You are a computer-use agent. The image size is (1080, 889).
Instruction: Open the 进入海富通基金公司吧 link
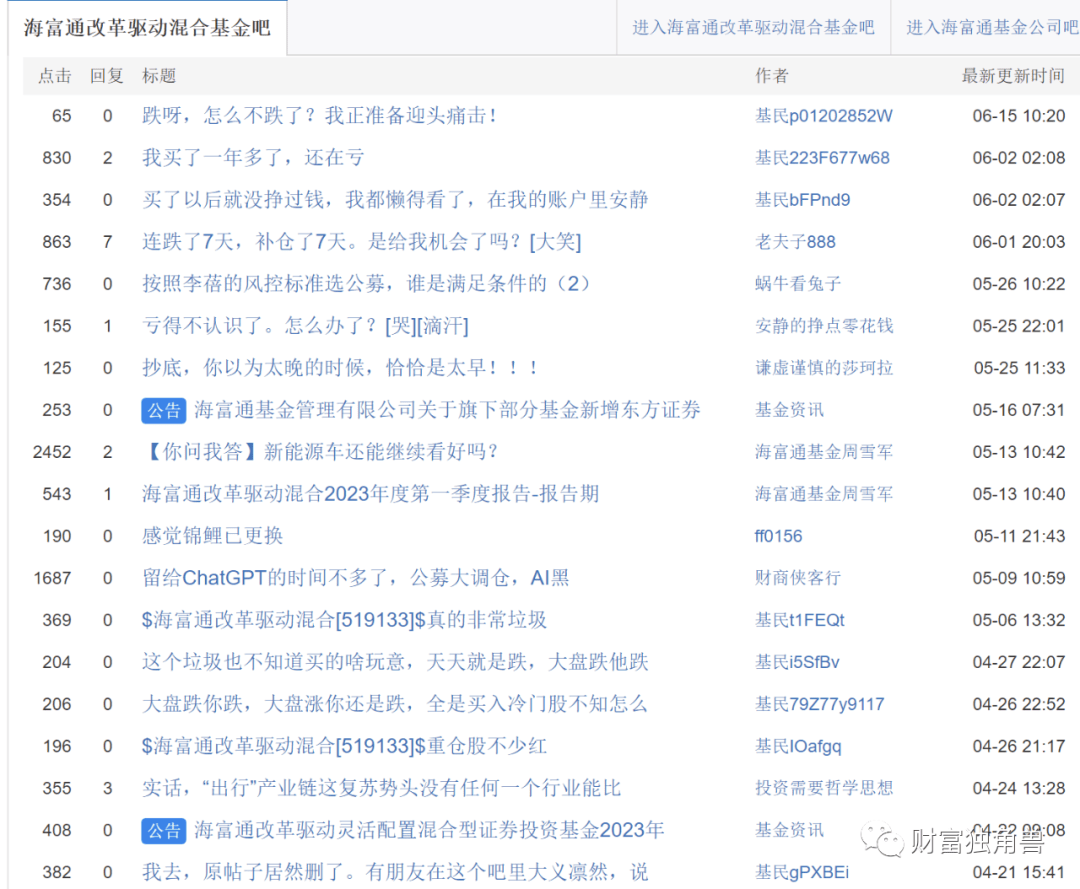click(x=992, y=28)
